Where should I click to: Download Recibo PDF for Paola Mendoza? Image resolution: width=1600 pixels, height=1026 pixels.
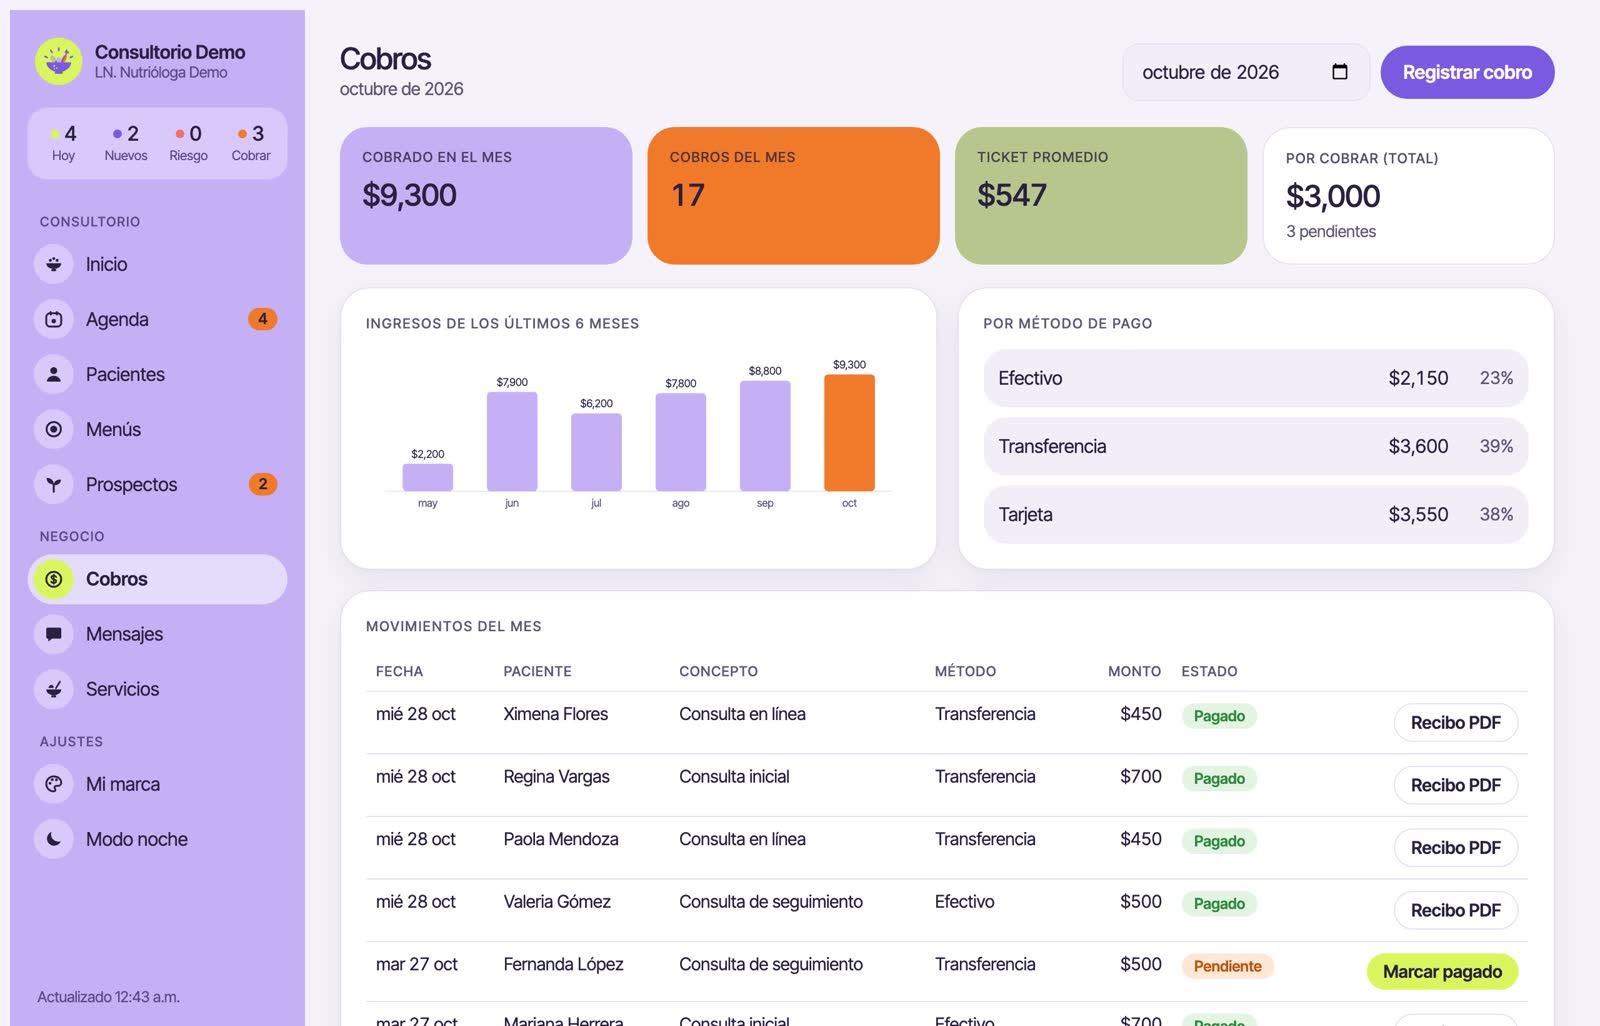1455,847
